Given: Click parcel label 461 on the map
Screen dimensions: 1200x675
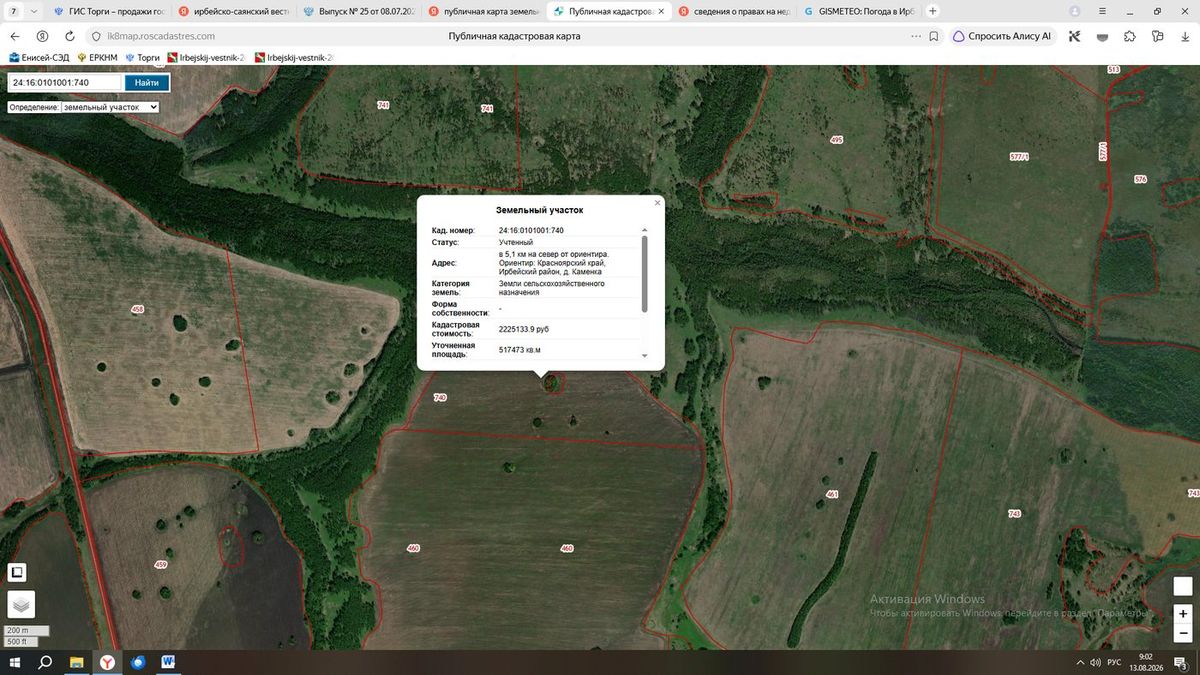Looking at the screenshot, I should (832, 494).
